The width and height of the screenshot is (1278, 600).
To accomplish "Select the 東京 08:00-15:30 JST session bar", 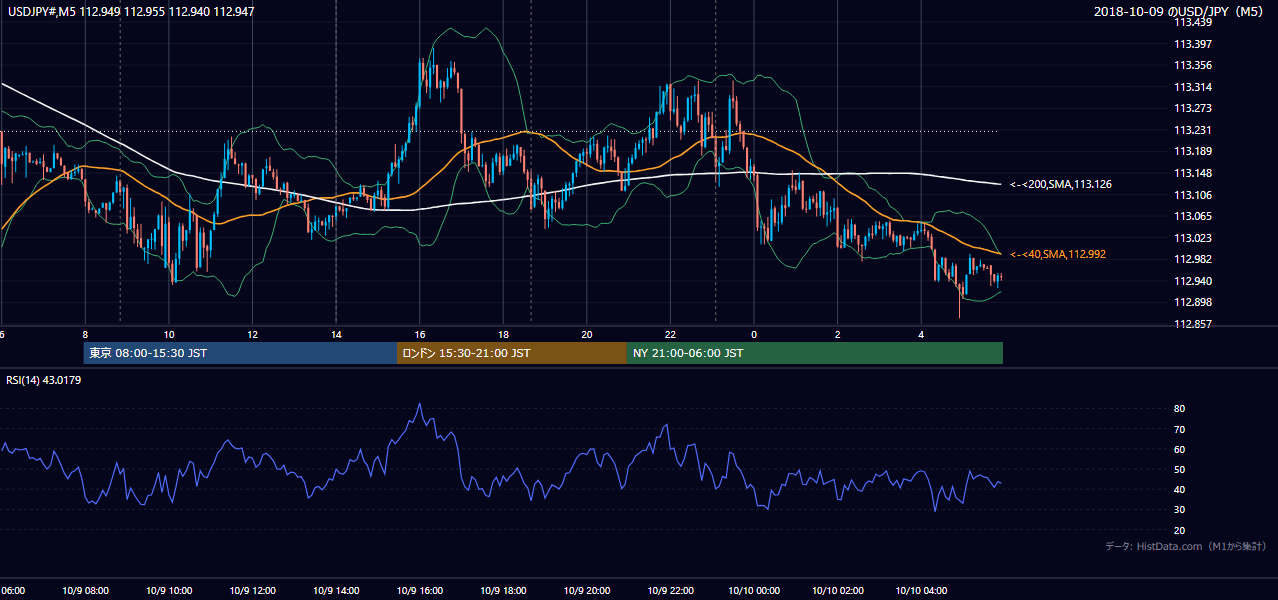I will tap(240, 353).
